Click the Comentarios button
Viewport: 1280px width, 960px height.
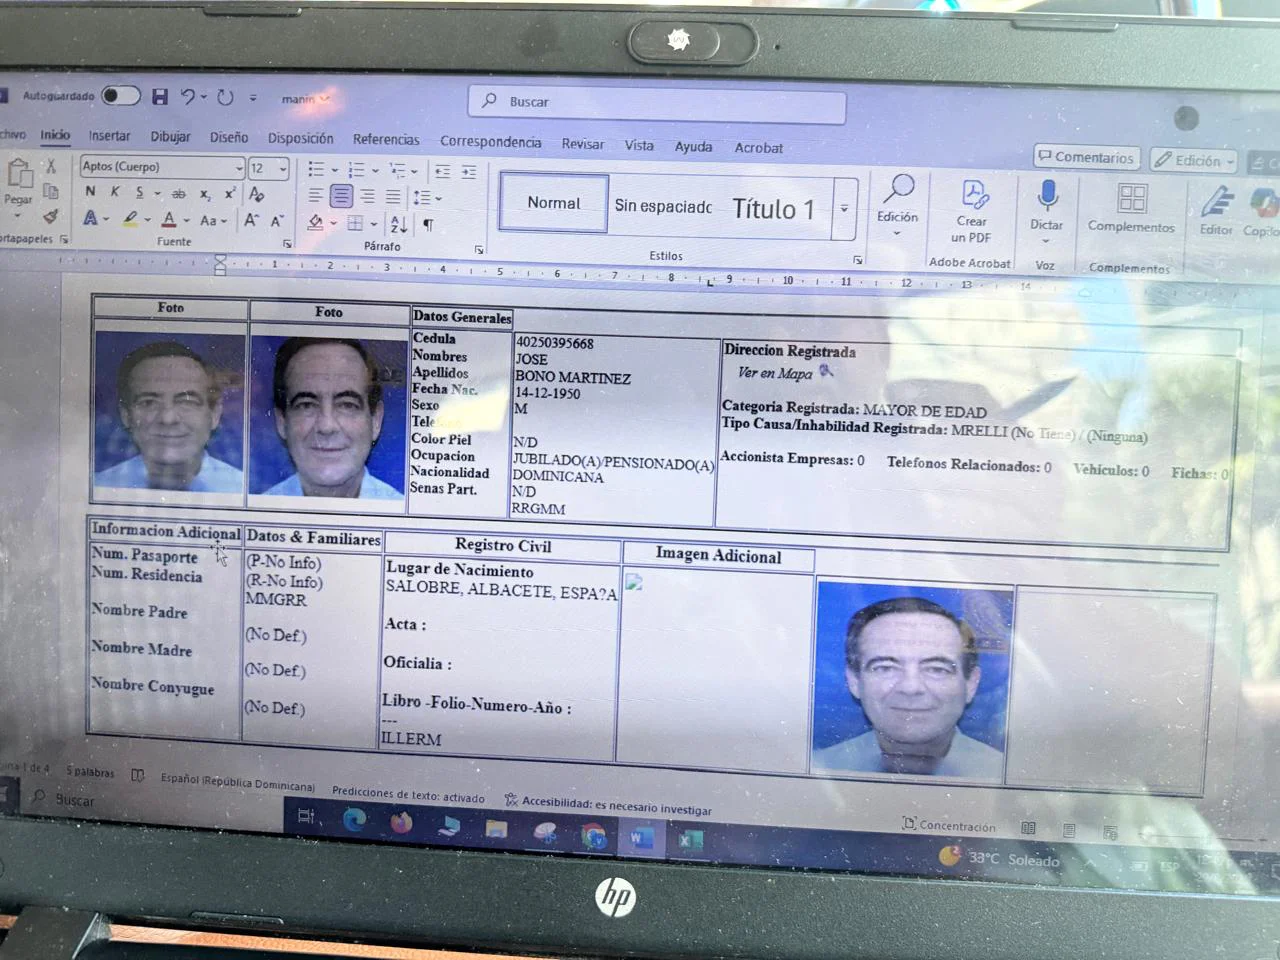point(1086,157)
